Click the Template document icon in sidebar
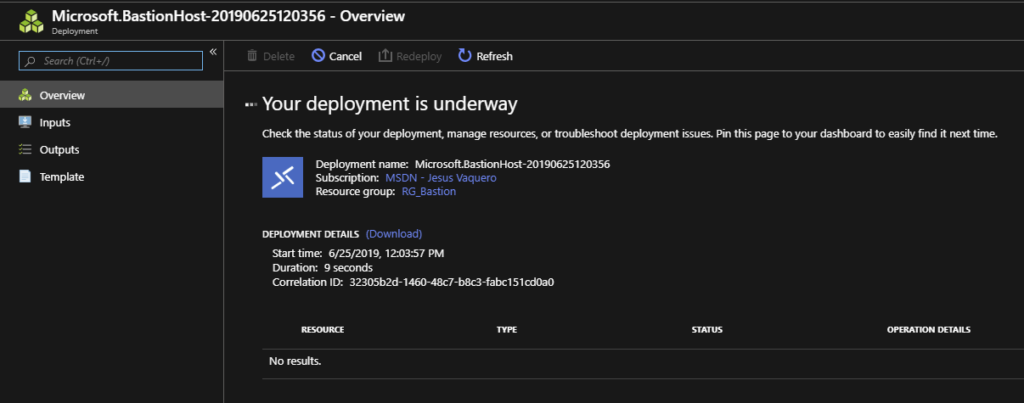Viewport: 1024px width, 403px height. click(x=25, y=177)
